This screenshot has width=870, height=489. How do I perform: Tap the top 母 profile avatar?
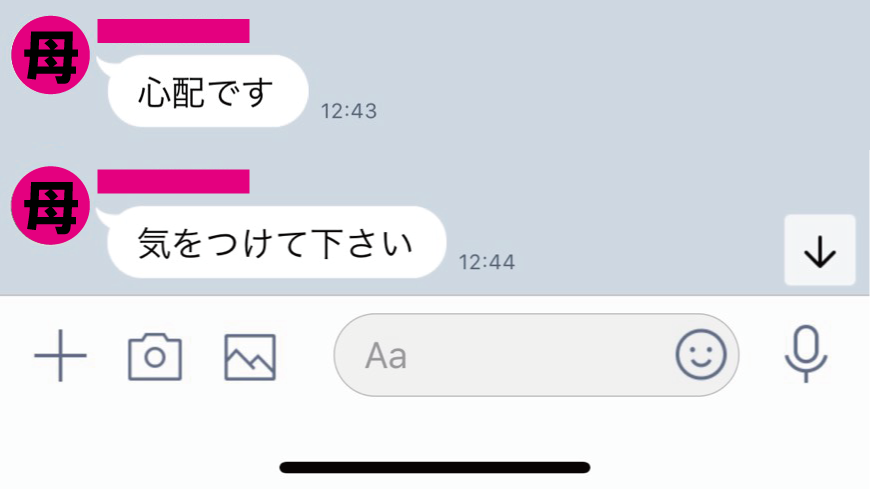coord(50,55)
